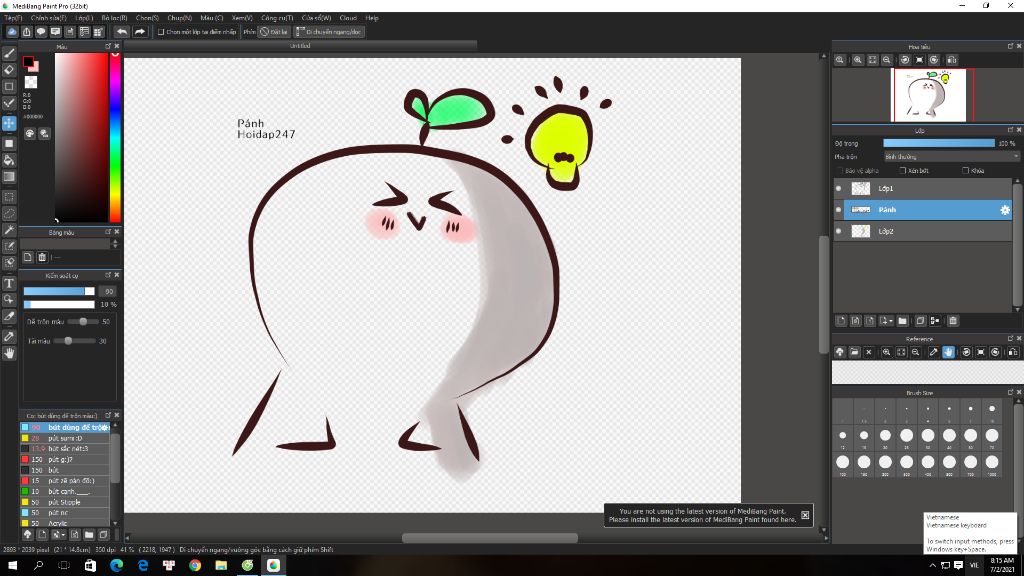
Task: Select the hand tool in the Reference panel
Action: click(x=948, y=352)
